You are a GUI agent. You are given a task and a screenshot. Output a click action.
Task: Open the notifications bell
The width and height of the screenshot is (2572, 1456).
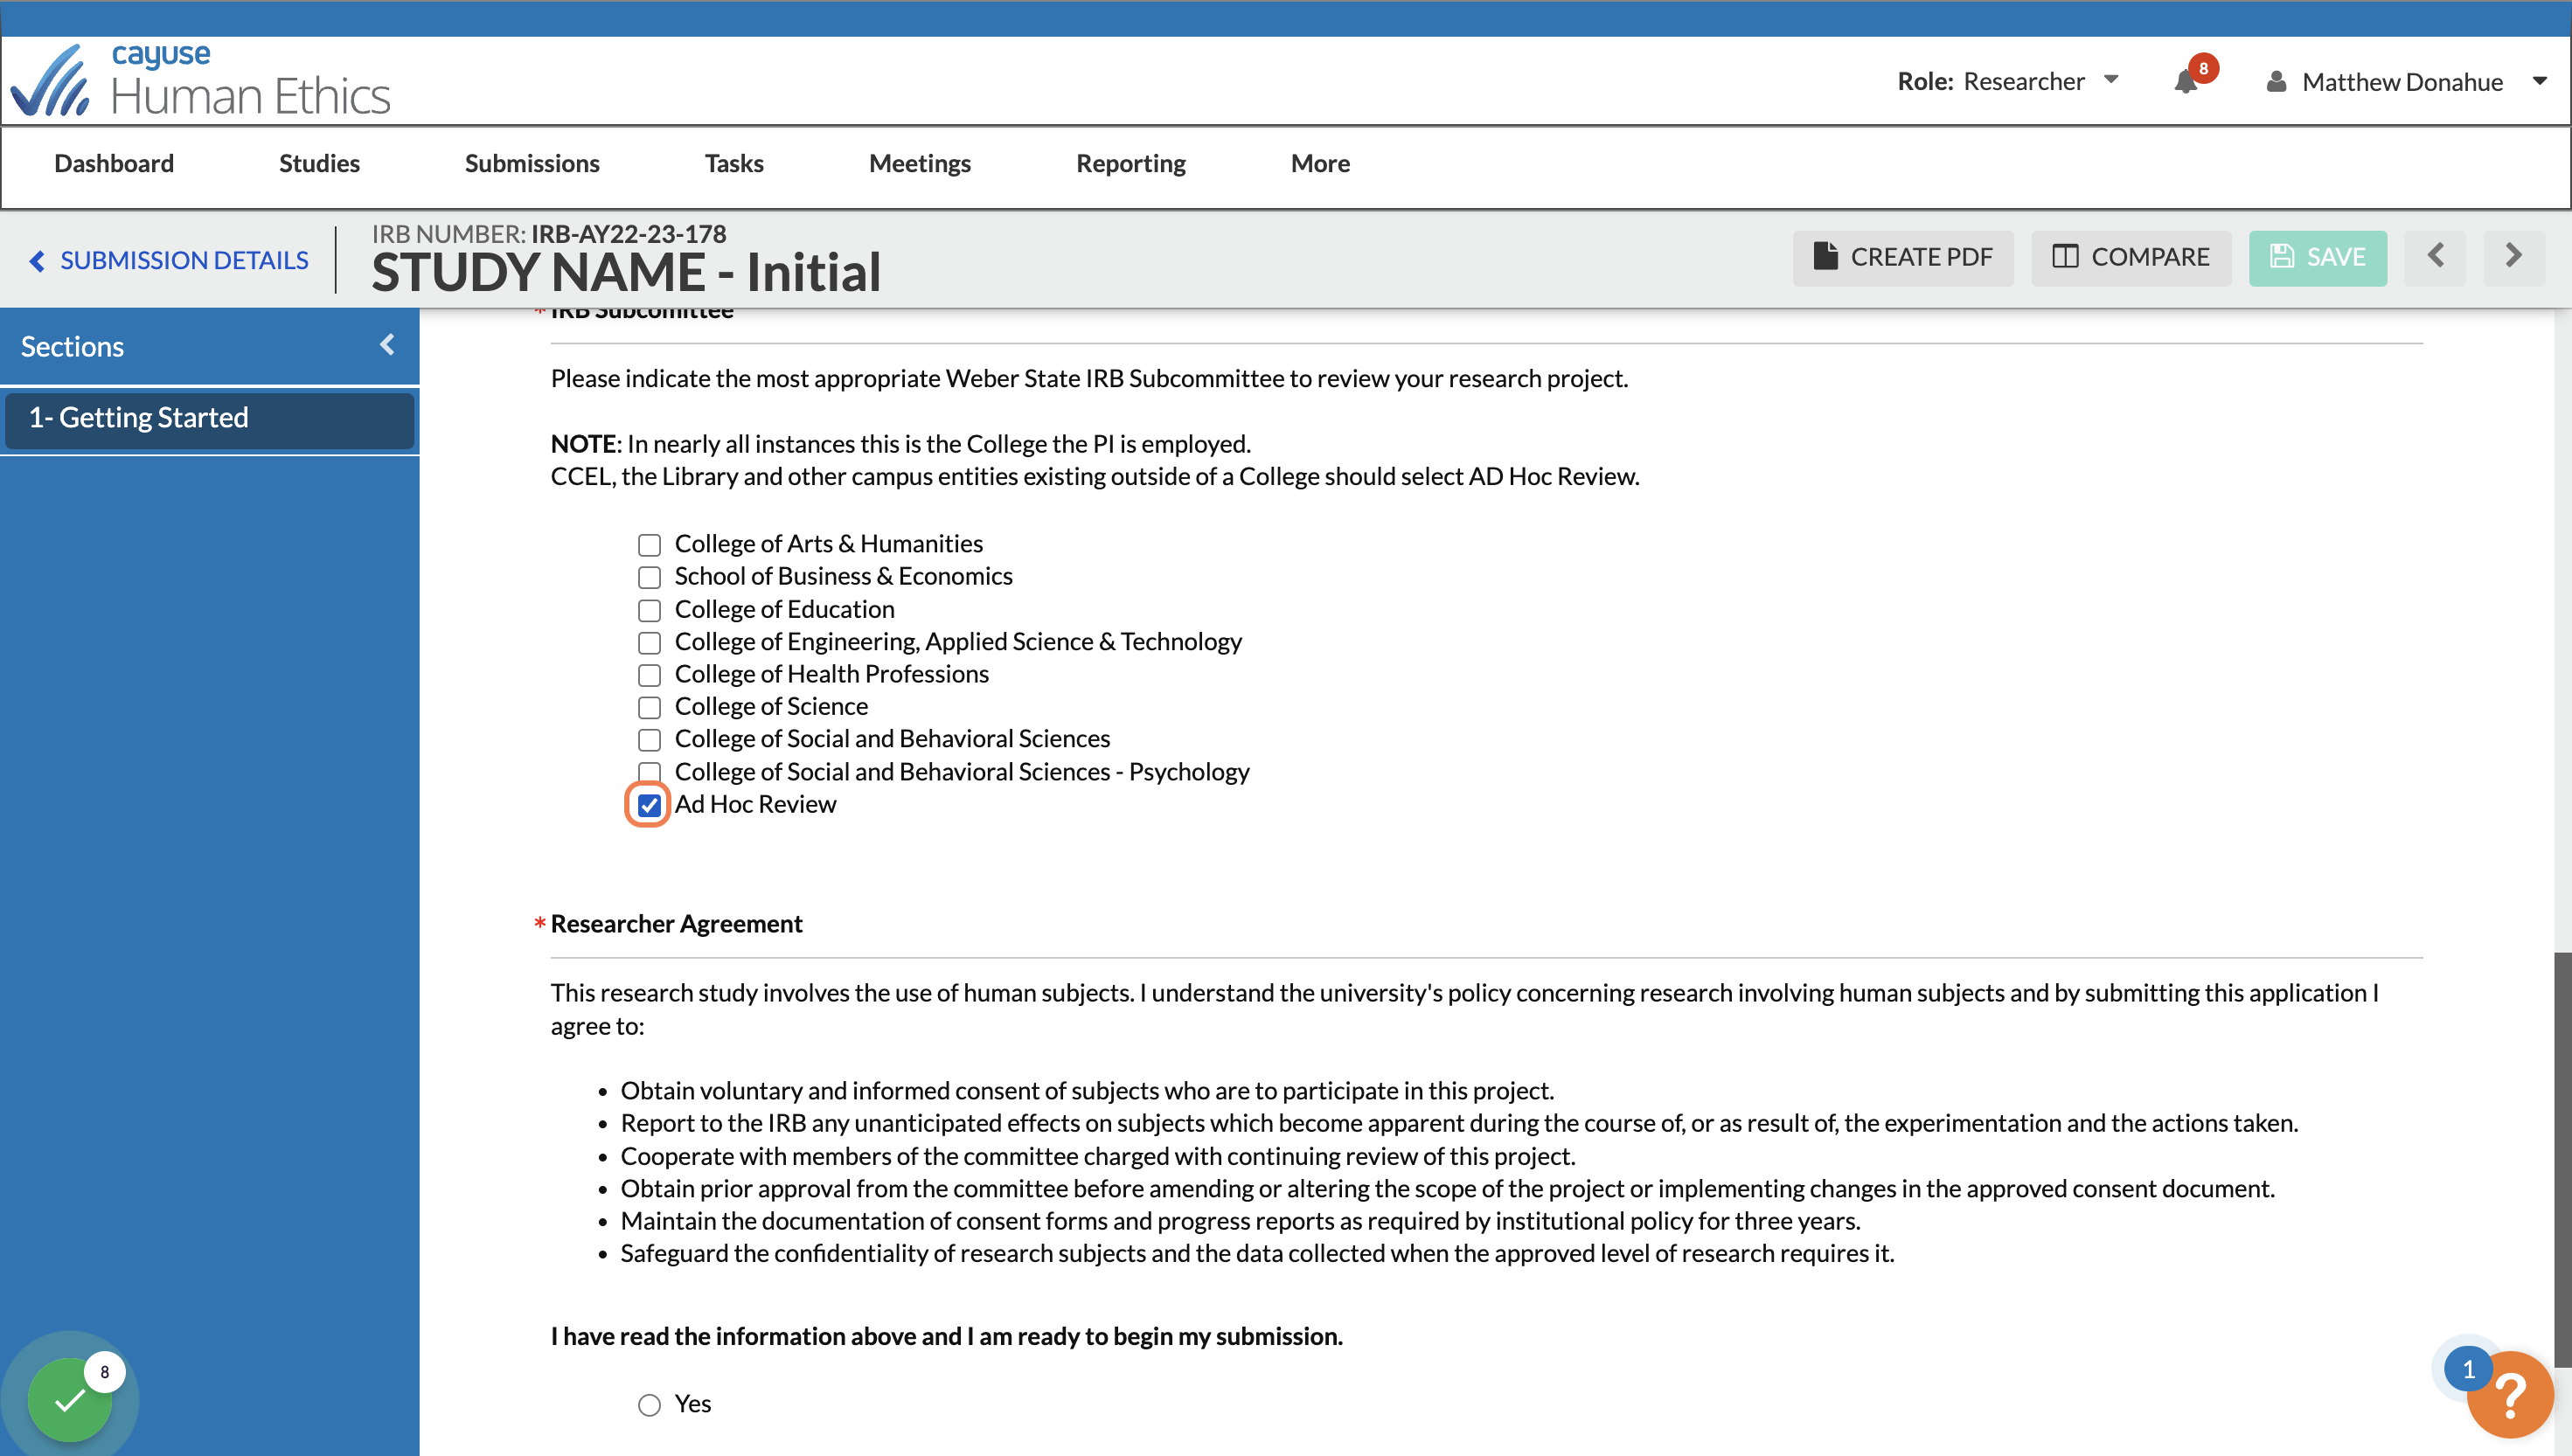click(2186, 81)
